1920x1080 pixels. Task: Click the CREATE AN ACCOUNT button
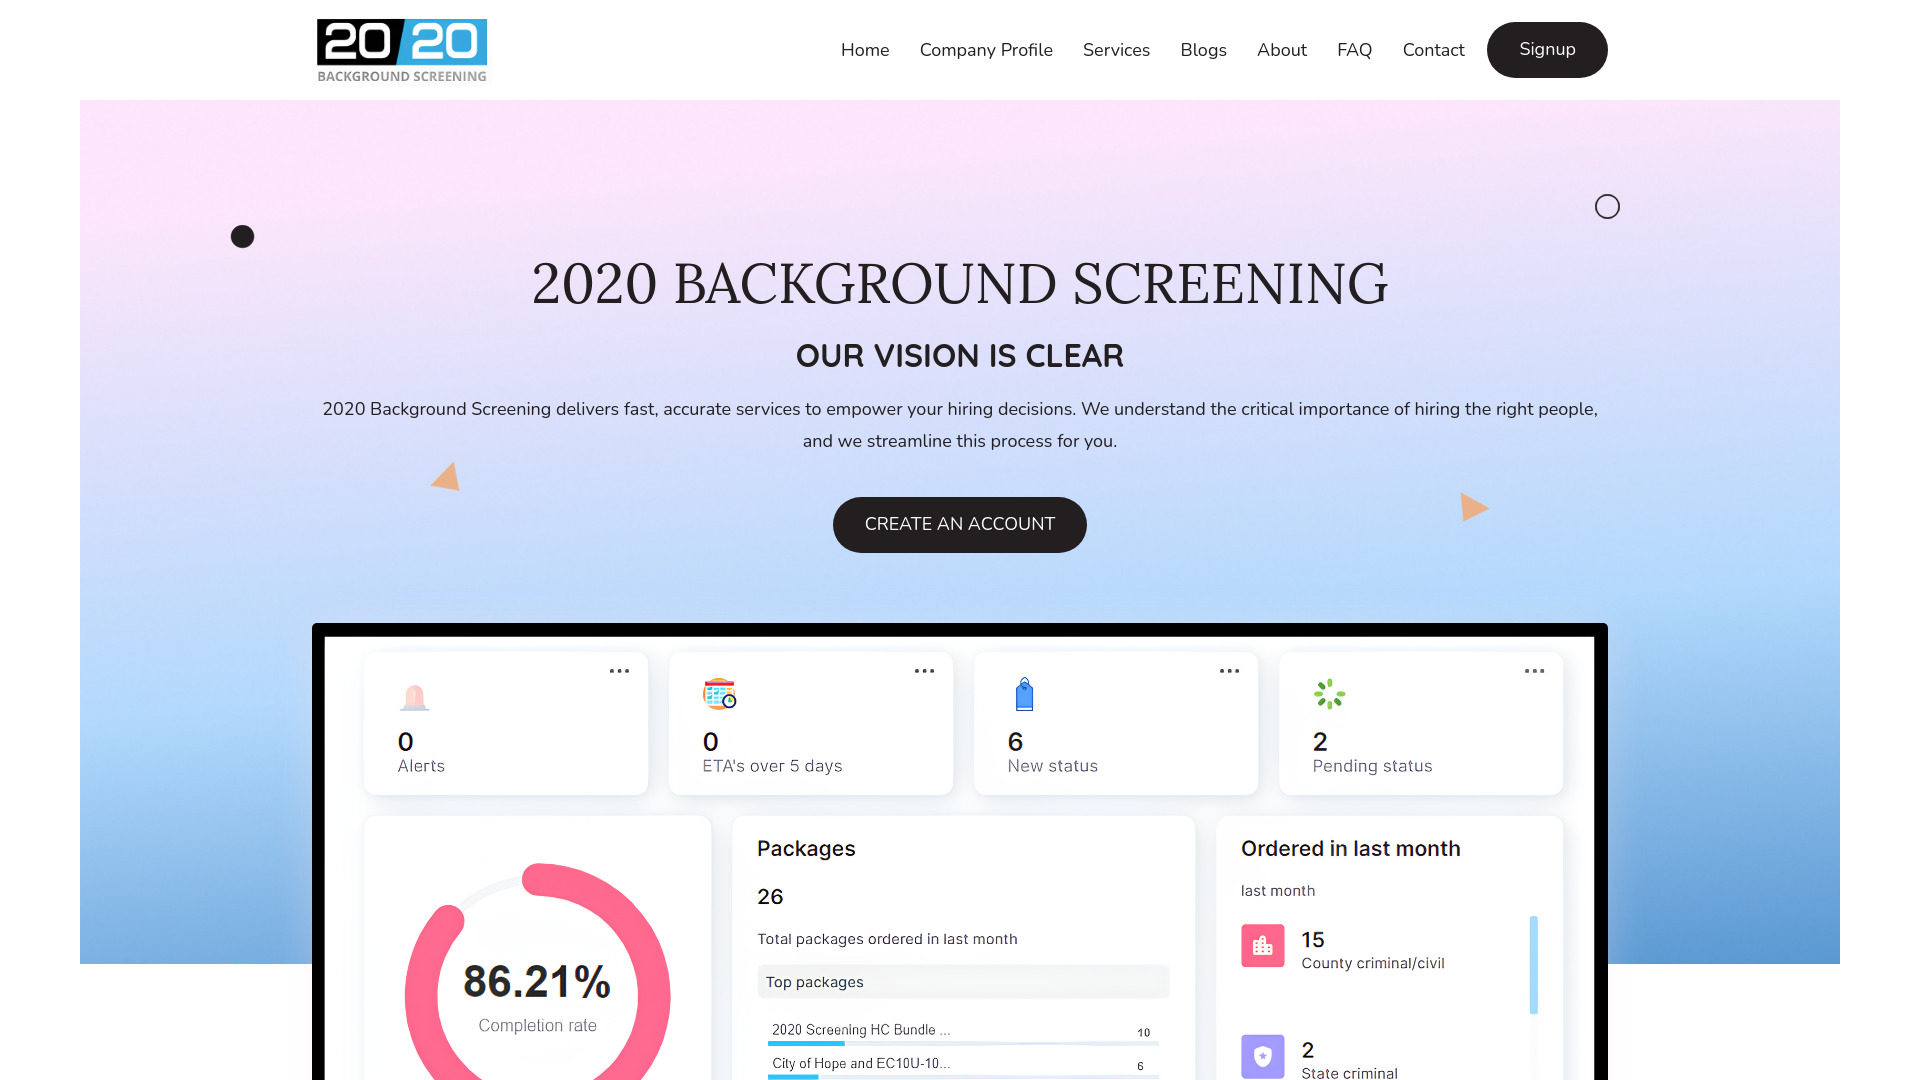960,524
